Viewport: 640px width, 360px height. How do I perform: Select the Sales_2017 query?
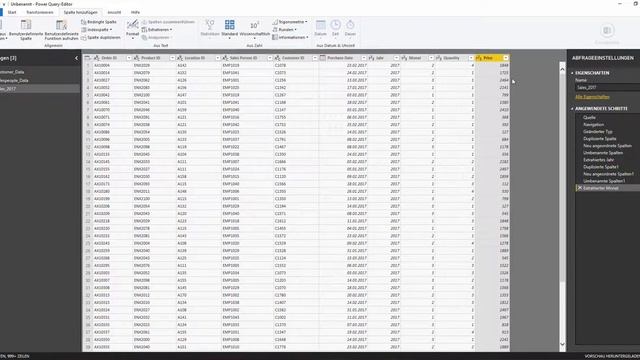click(x=40, y=89)
